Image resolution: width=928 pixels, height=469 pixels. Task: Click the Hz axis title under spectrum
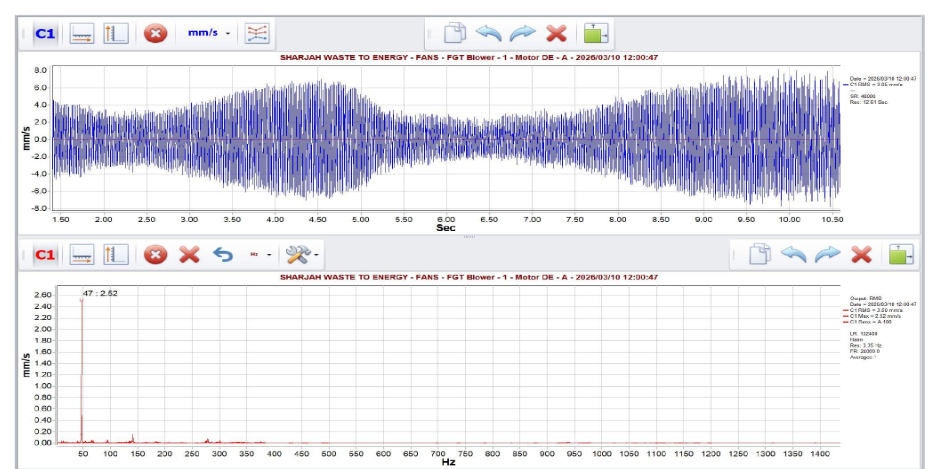(449, 462)
